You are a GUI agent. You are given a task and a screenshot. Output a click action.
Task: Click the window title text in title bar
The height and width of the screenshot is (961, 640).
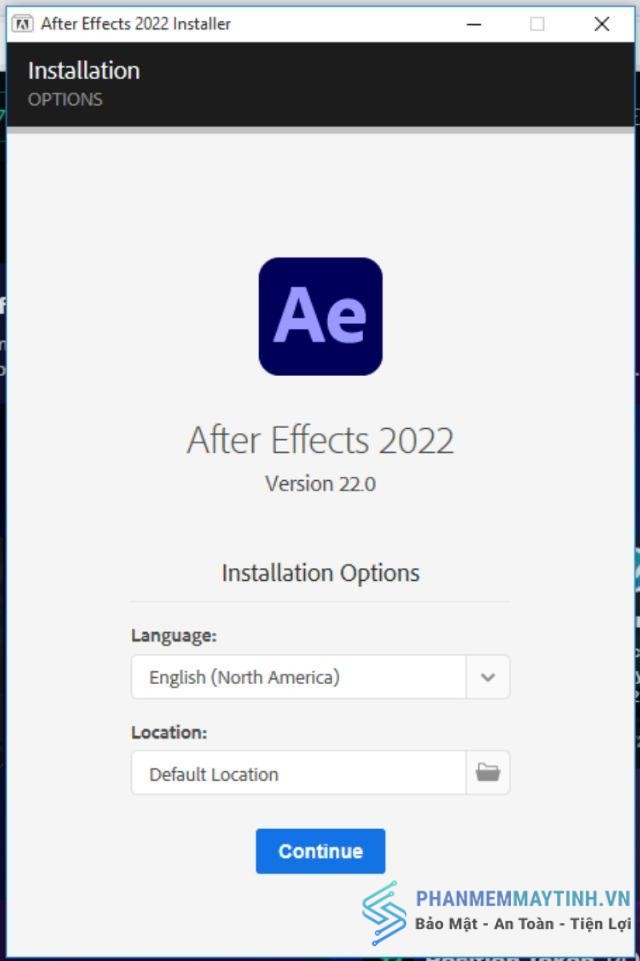(x=136, y=24)
